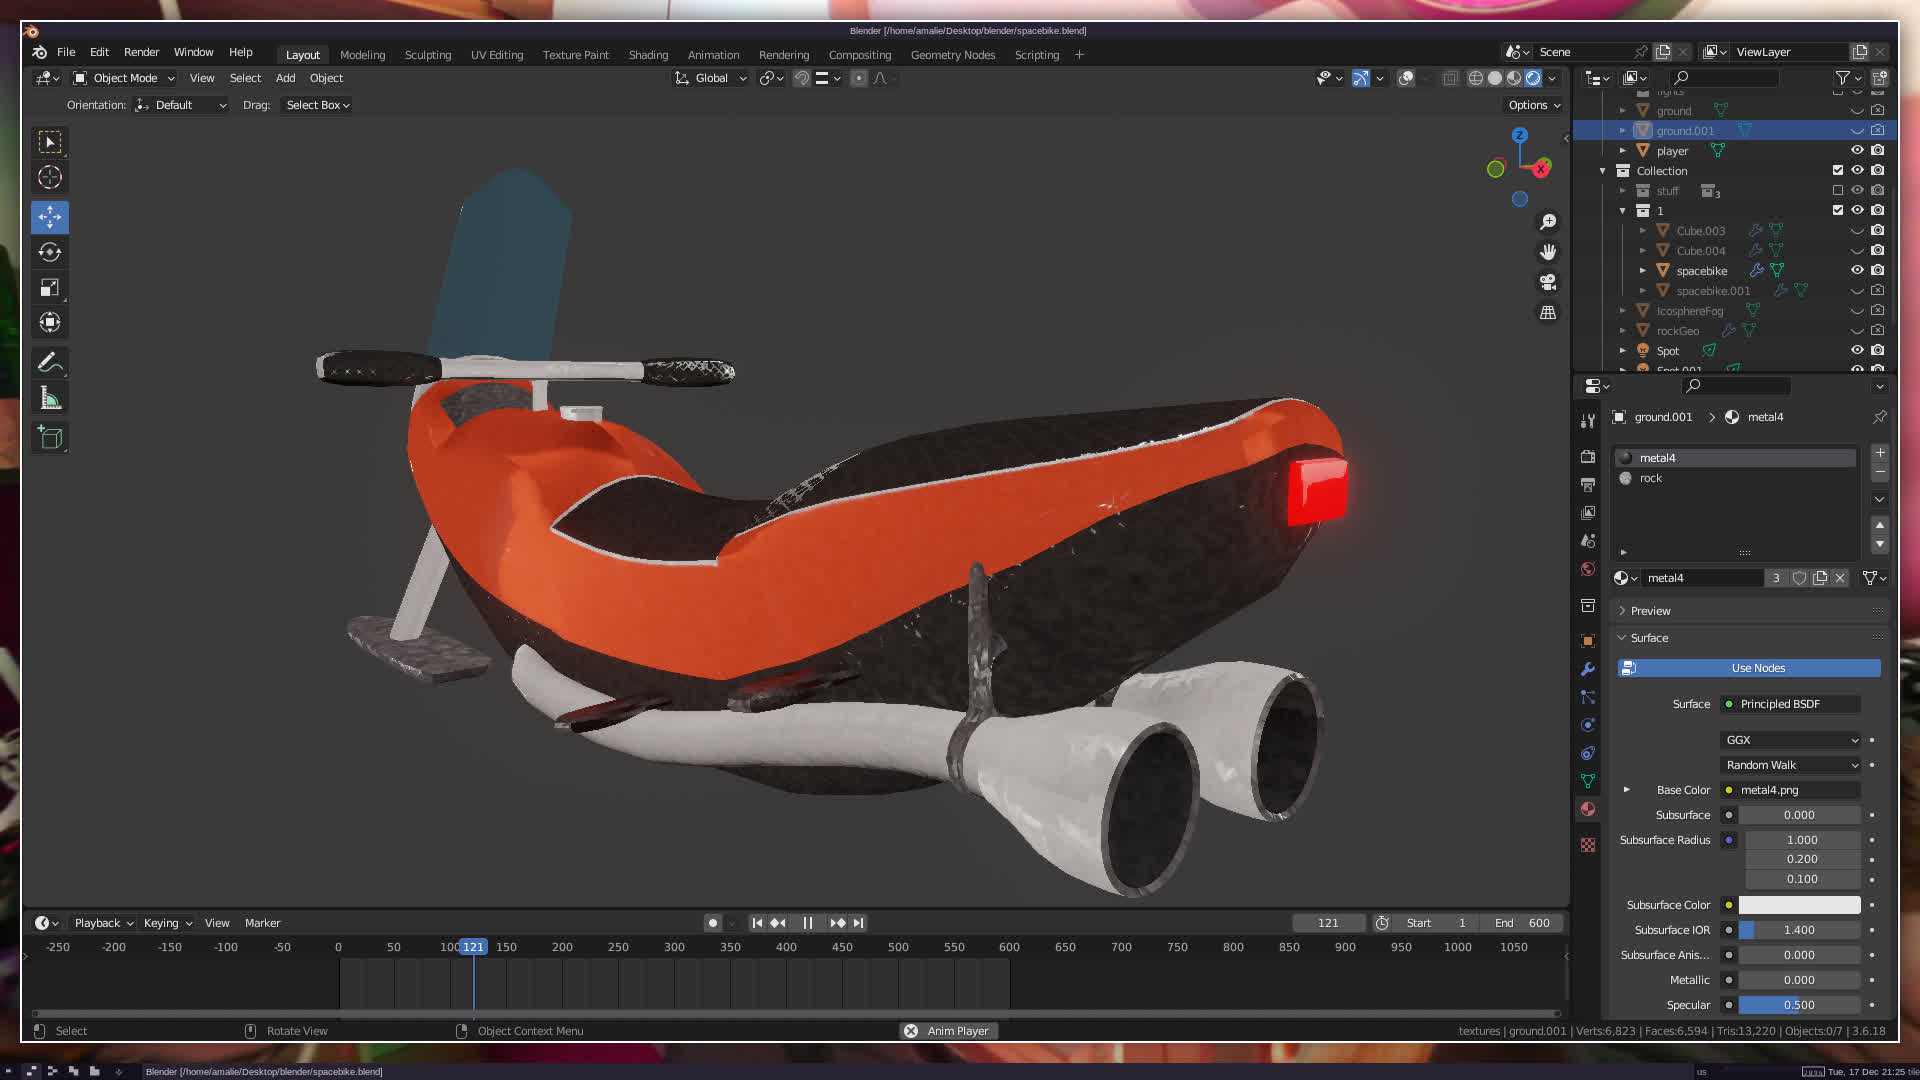
Task: Open the GGX distribution dropdown
Action: pyautogui.click(x=1790, y=740)
